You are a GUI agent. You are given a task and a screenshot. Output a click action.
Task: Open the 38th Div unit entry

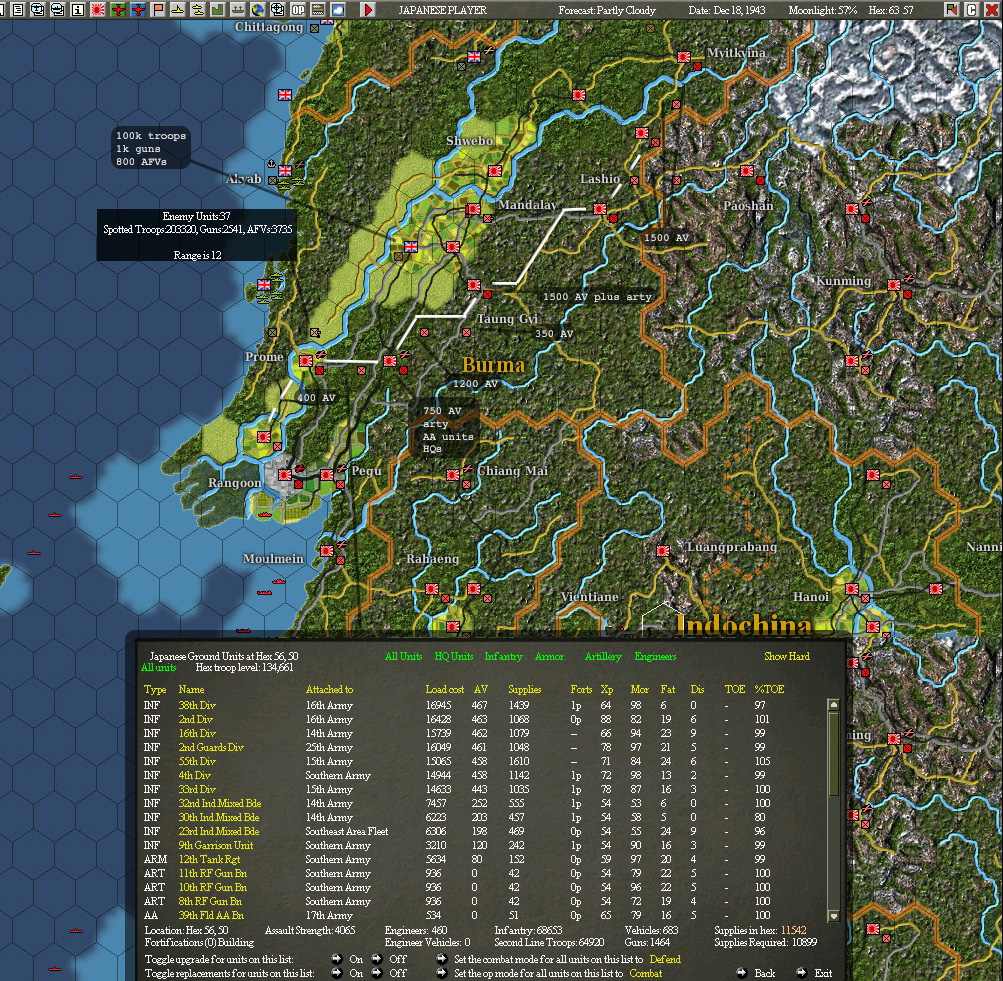coord(197,705)
